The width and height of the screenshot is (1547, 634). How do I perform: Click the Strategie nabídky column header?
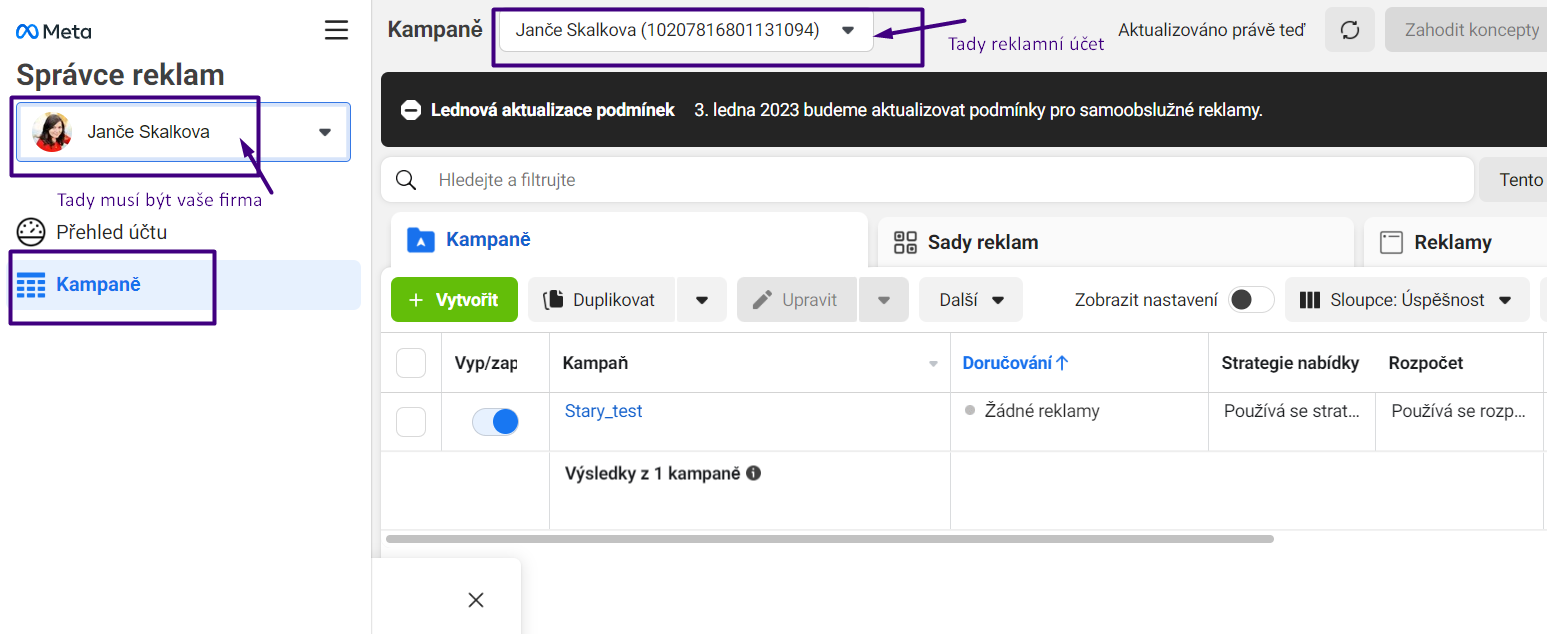[x=1290, y=363]
